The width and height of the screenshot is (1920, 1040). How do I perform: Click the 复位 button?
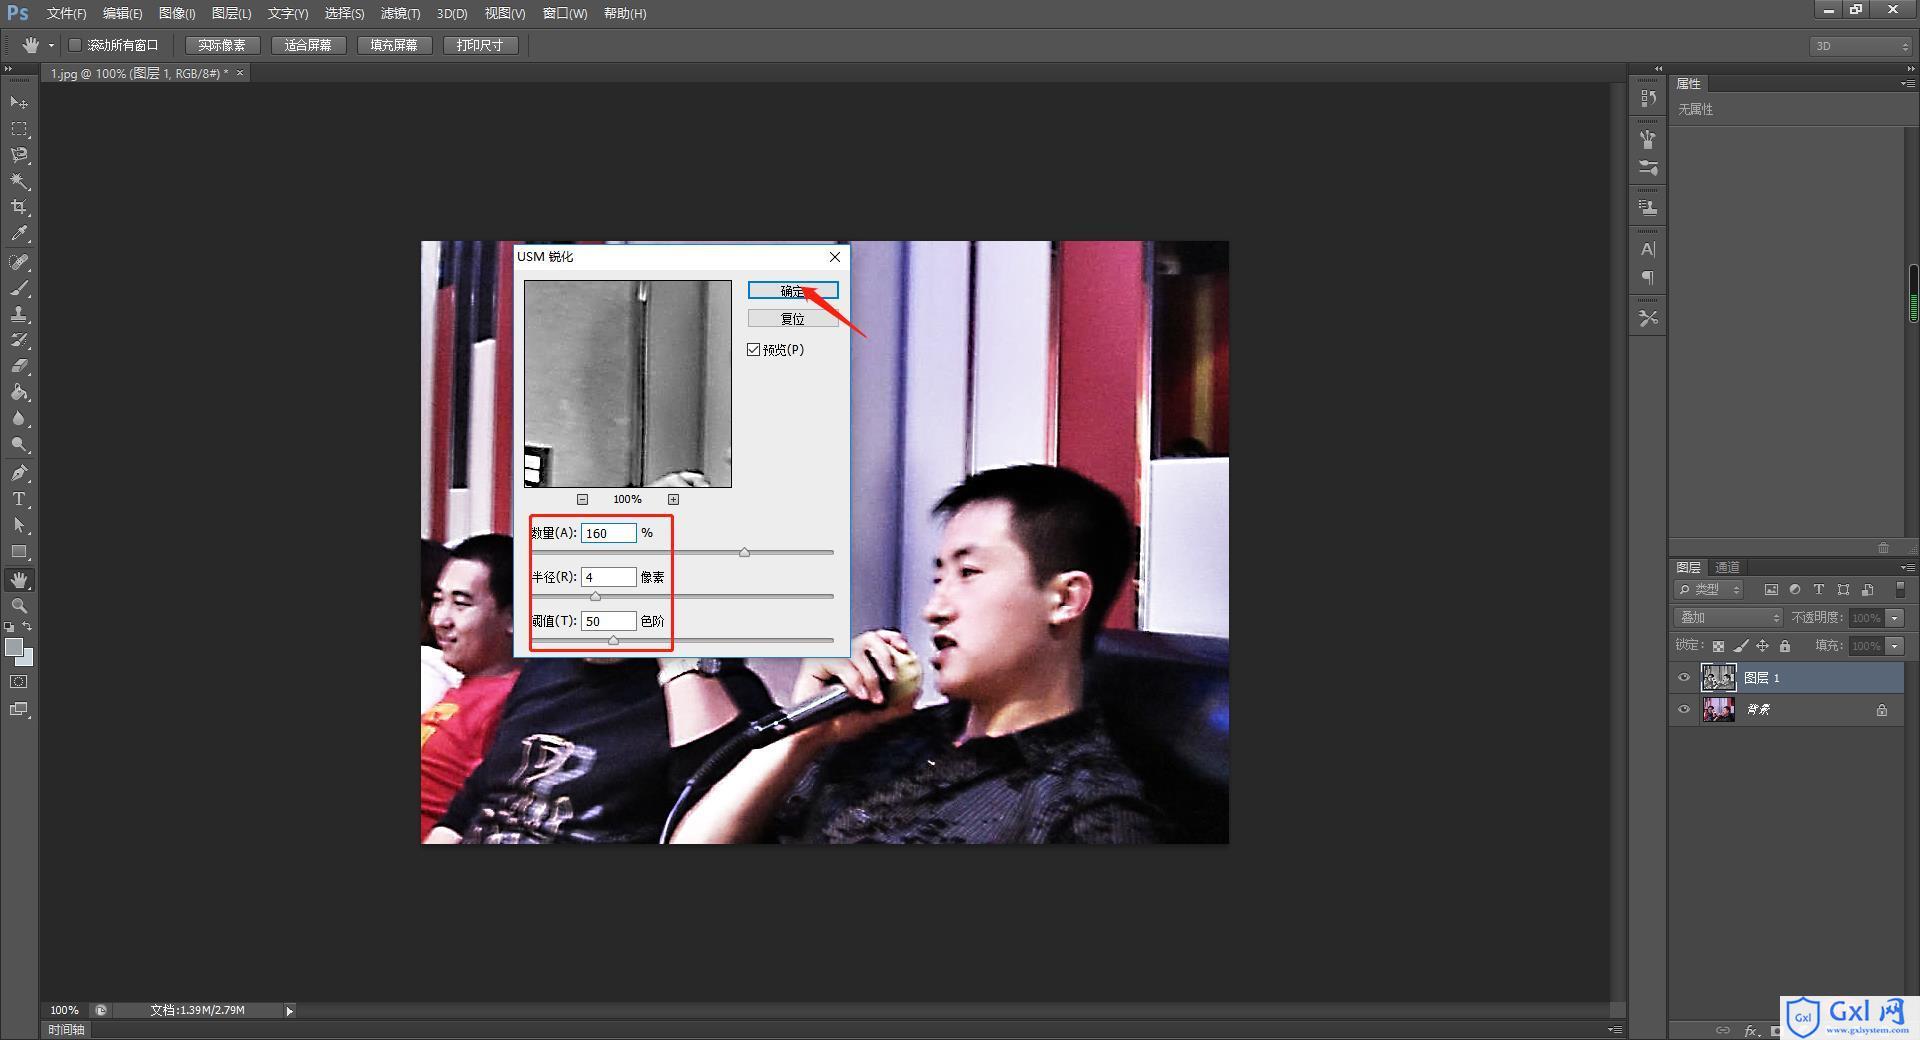793,319
